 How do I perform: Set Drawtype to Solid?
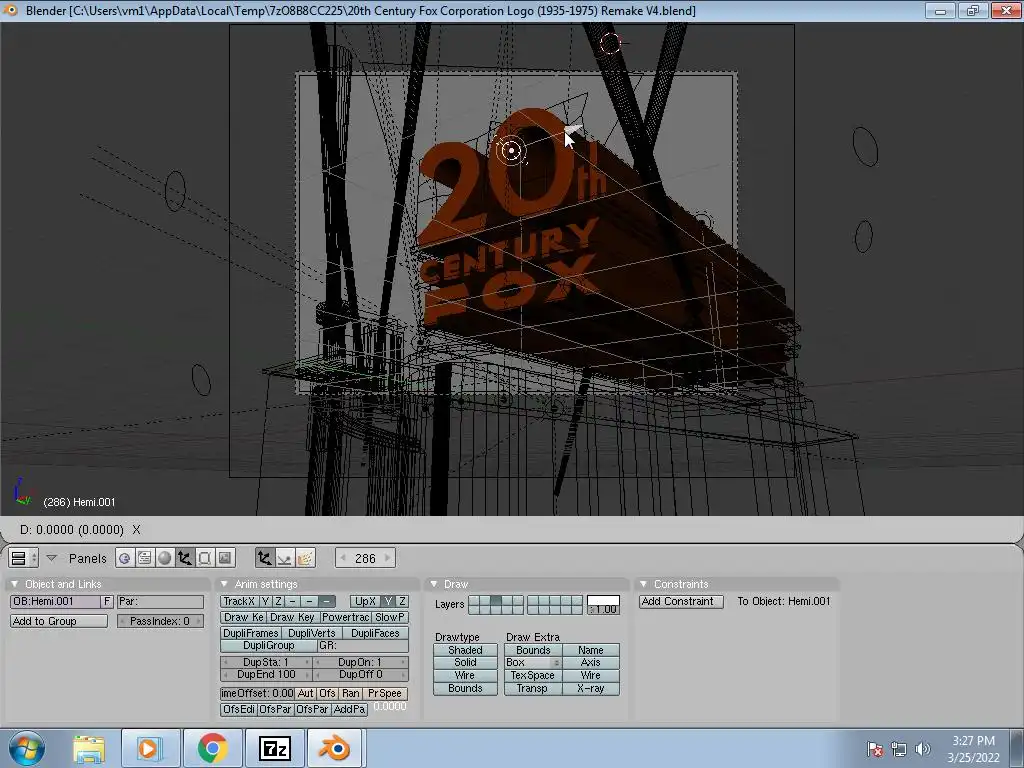pyautogui.click(x=465, y=663)
